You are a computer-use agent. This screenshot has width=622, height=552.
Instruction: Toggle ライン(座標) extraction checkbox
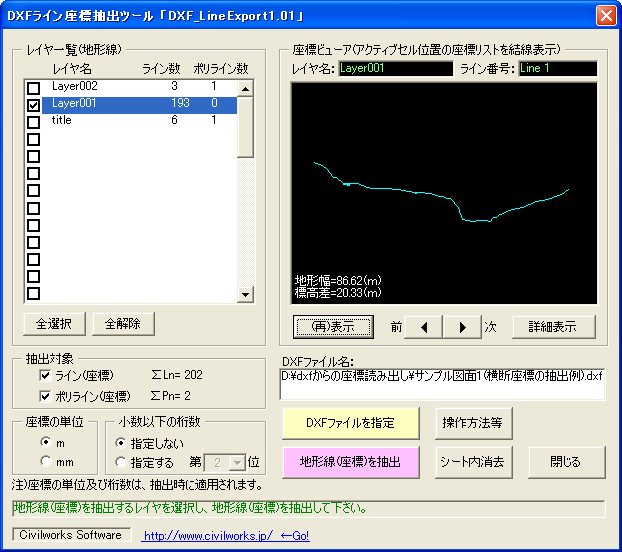pos(45,375)
